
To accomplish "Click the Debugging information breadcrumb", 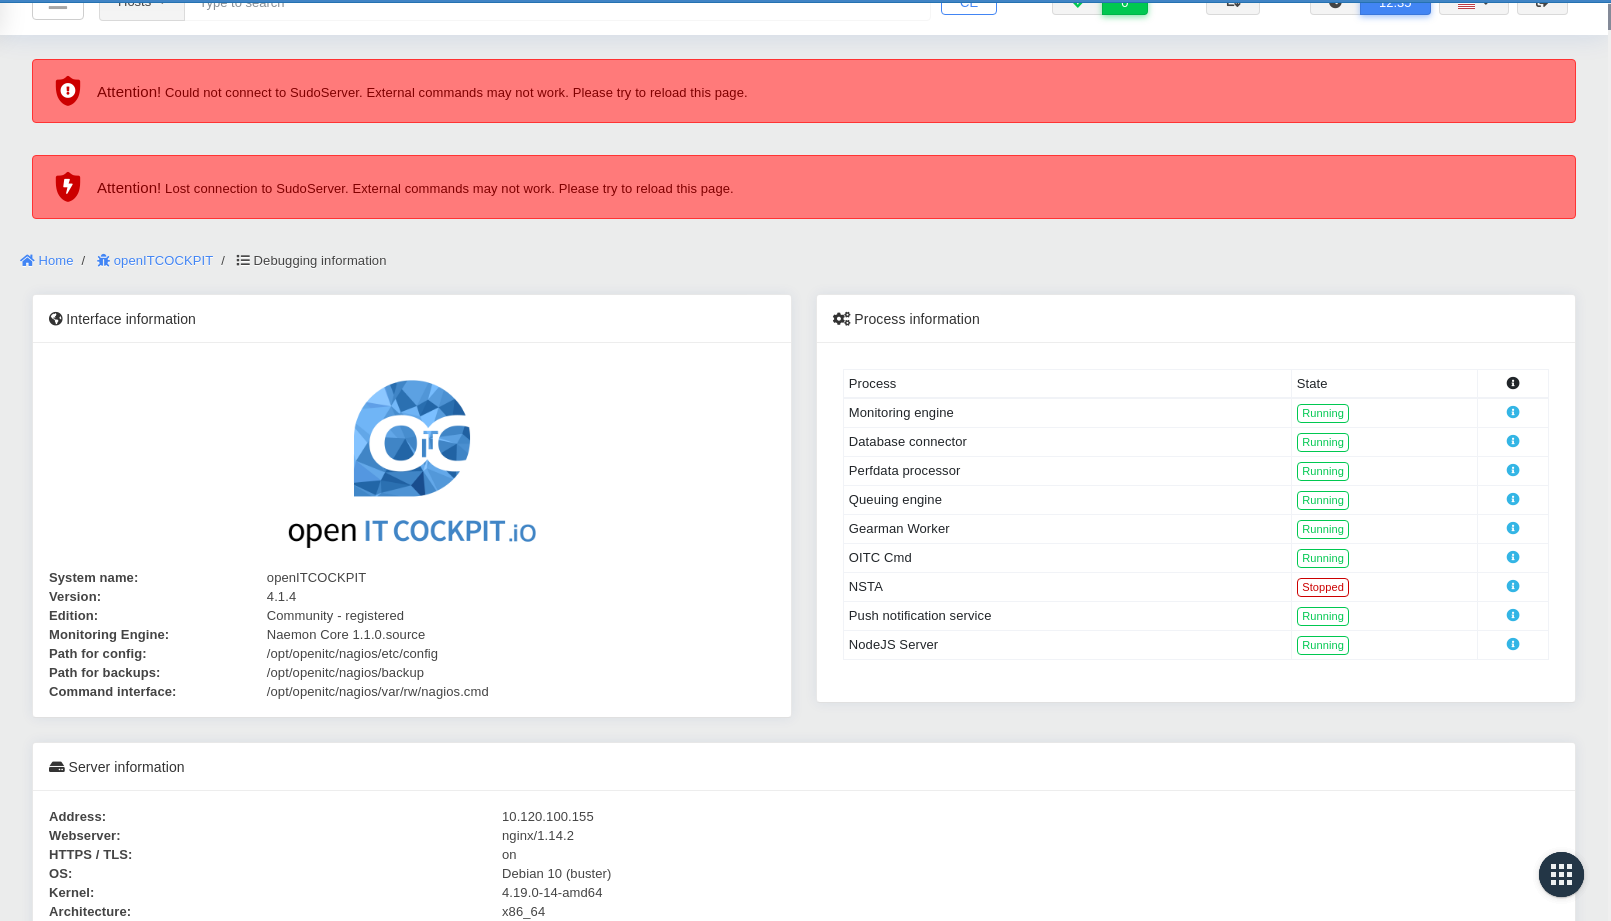I will coord(311,260).
